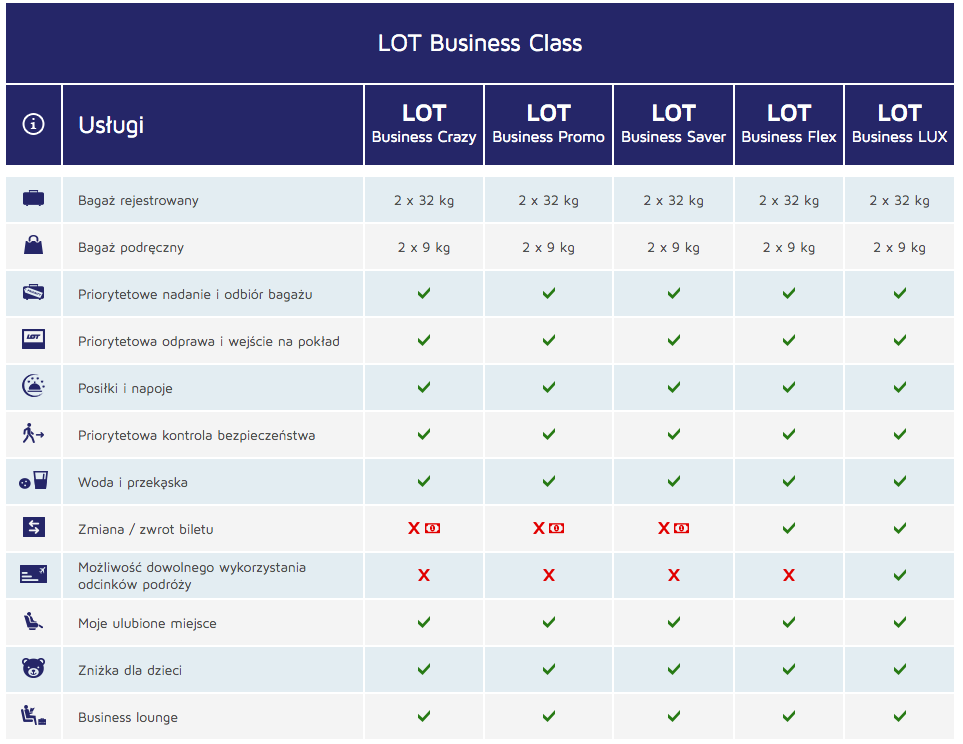Click the Zmiana / zwrot biletu label

click(x=146, y=529)
